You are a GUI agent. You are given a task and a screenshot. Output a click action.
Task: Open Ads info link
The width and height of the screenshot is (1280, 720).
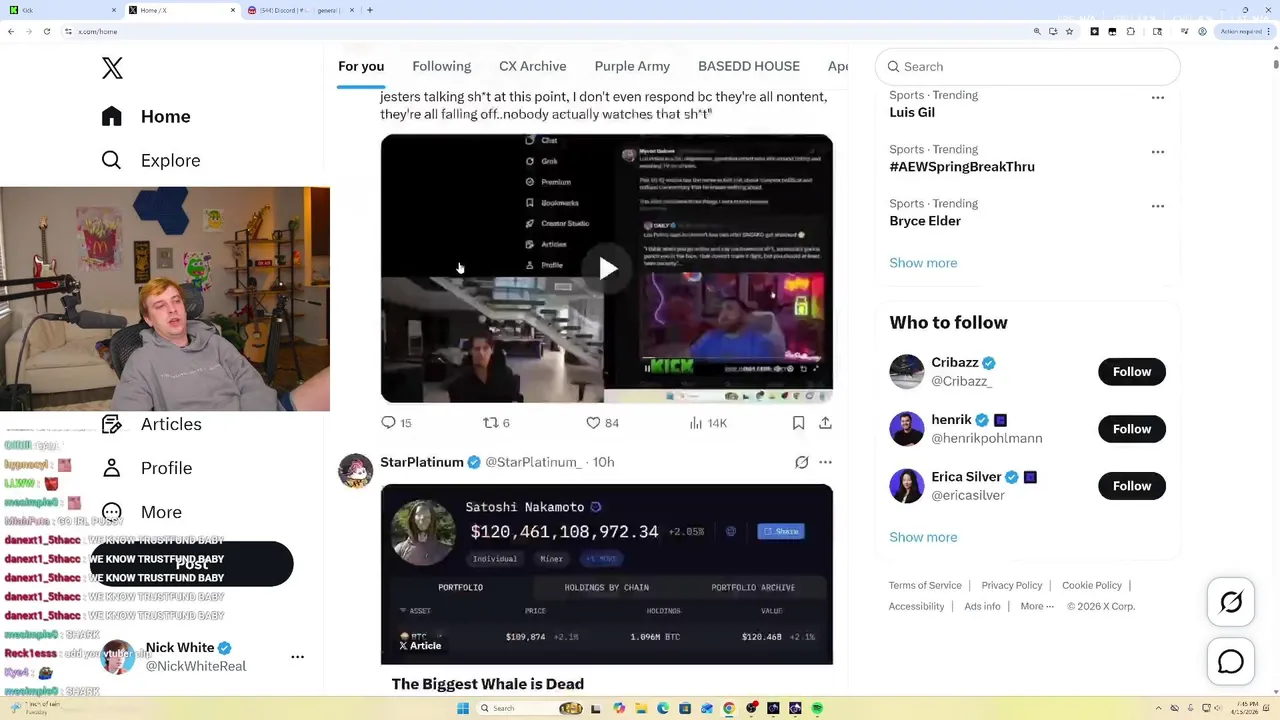point(982,606)
